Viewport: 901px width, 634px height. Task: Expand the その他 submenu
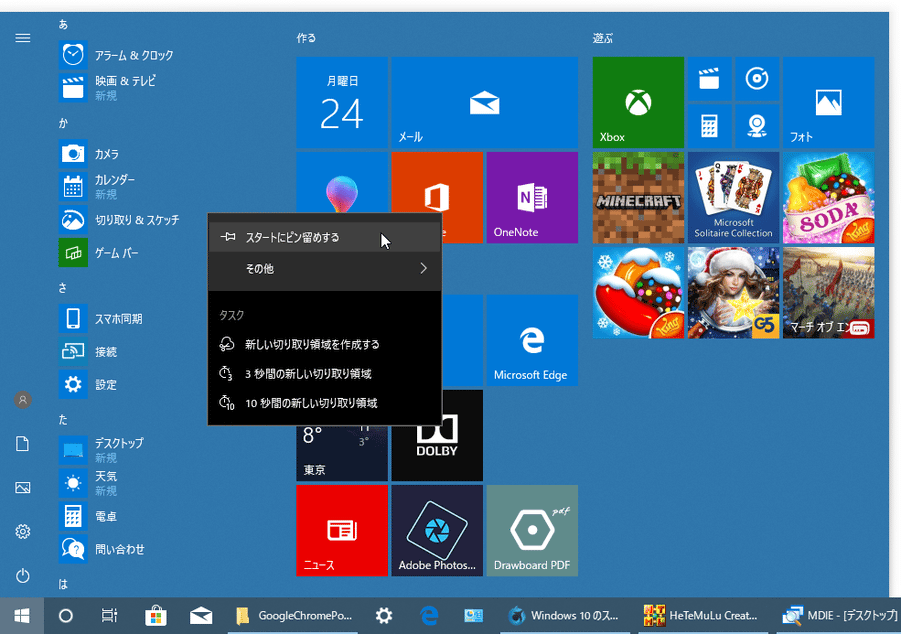point(325,268)
